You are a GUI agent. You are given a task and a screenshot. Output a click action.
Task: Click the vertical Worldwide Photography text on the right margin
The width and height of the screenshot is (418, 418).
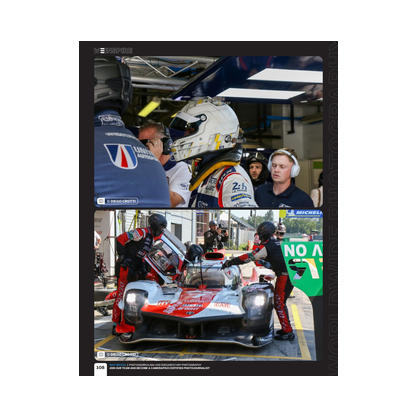[x=333, y=208]
